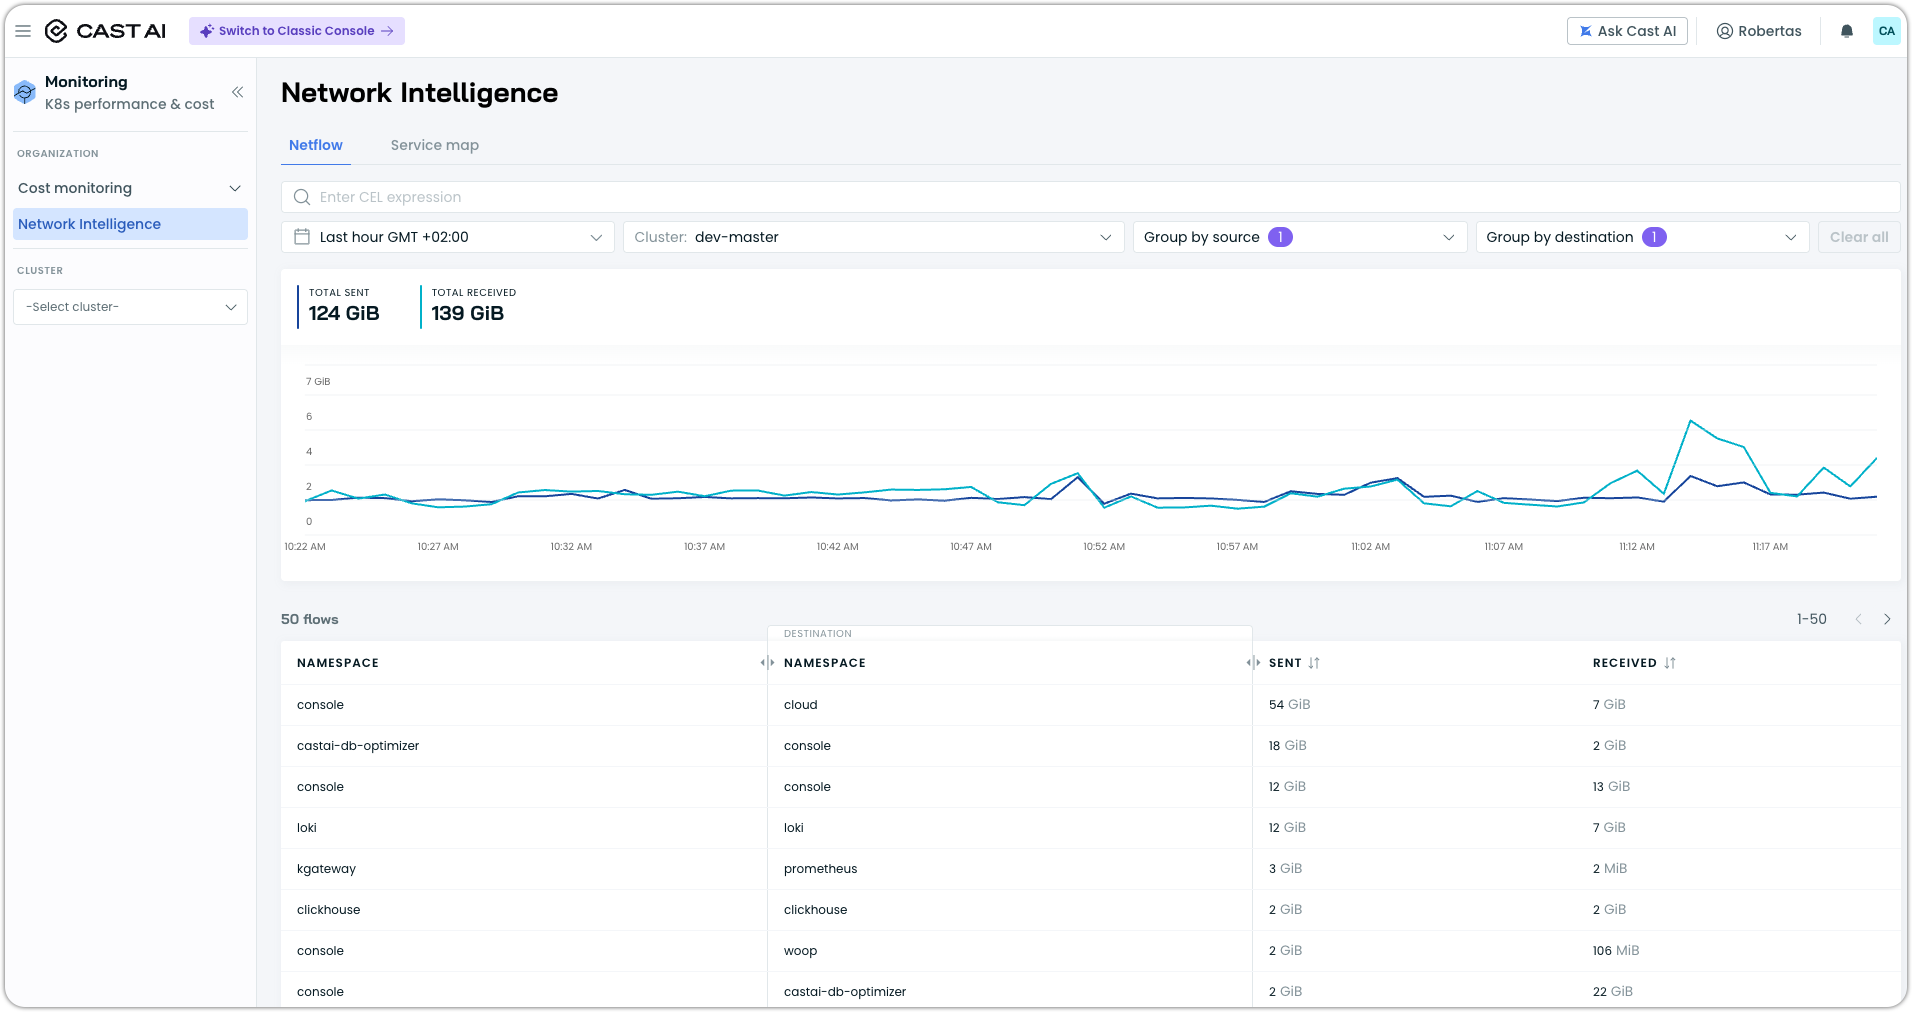Open Group by source dropdown
The width and height of the screenshot is (1912, 1012).
click(1300, 237)
